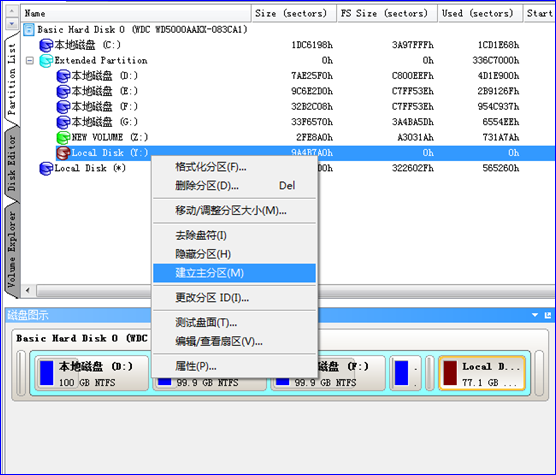Viewport: 556px width, 475px height.
Task: Select the dark red Local D... disk map block
Action: 482,373
